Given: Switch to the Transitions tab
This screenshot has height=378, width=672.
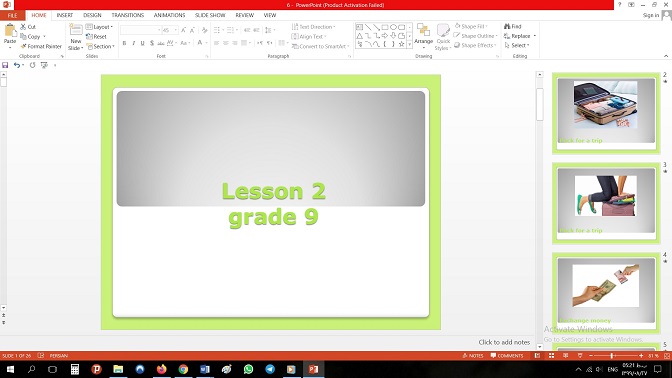Looking at the screenshot, I should click(x=128, y=15).
